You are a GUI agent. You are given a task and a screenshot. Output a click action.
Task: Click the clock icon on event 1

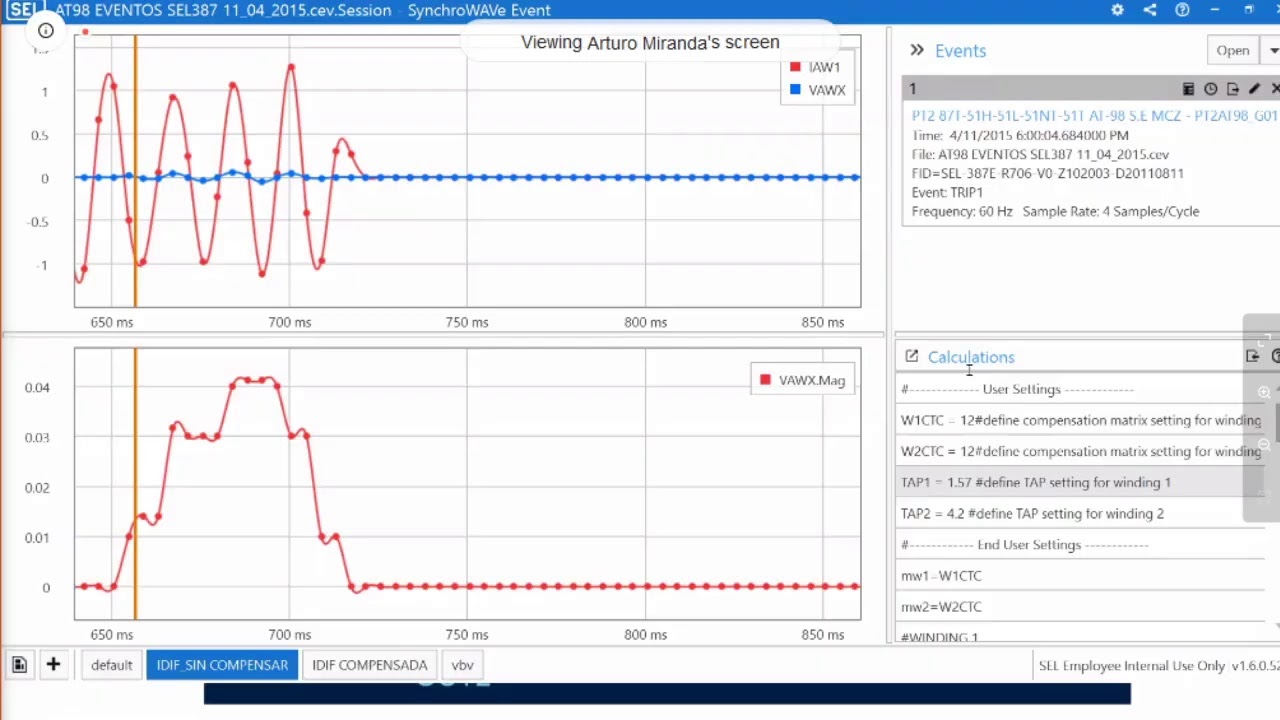1210,89
